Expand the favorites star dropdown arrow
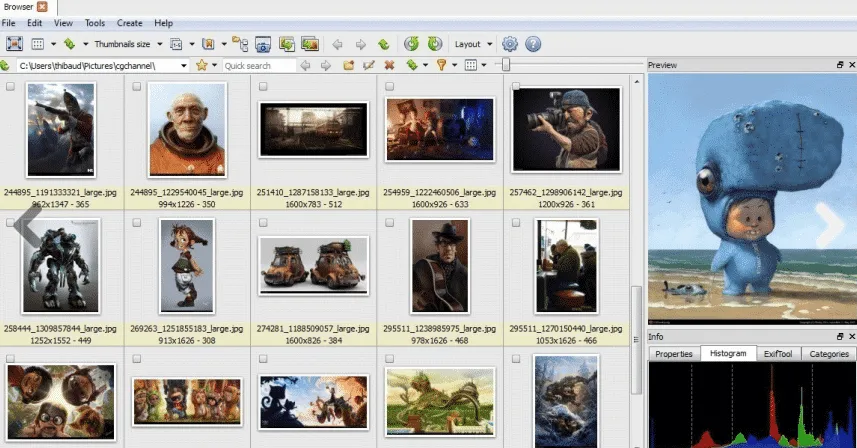This screenshot has height=448, width=857. tap(214, 66)
